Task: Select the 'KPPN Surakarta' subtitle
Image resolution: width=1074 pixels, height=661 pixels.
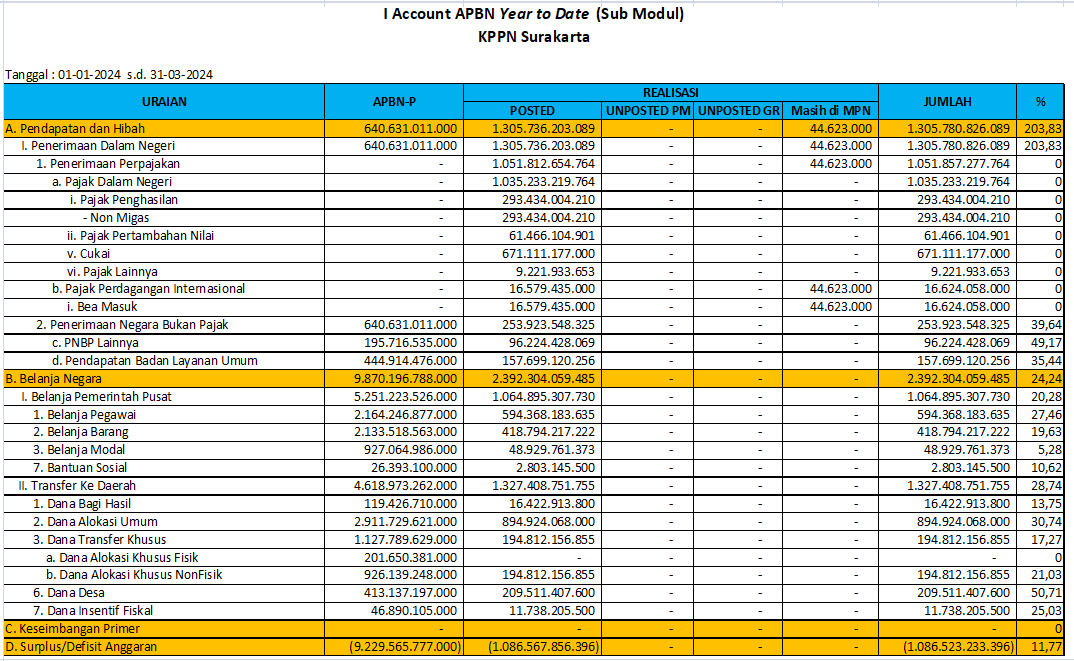Action: (x=534, y=37)
